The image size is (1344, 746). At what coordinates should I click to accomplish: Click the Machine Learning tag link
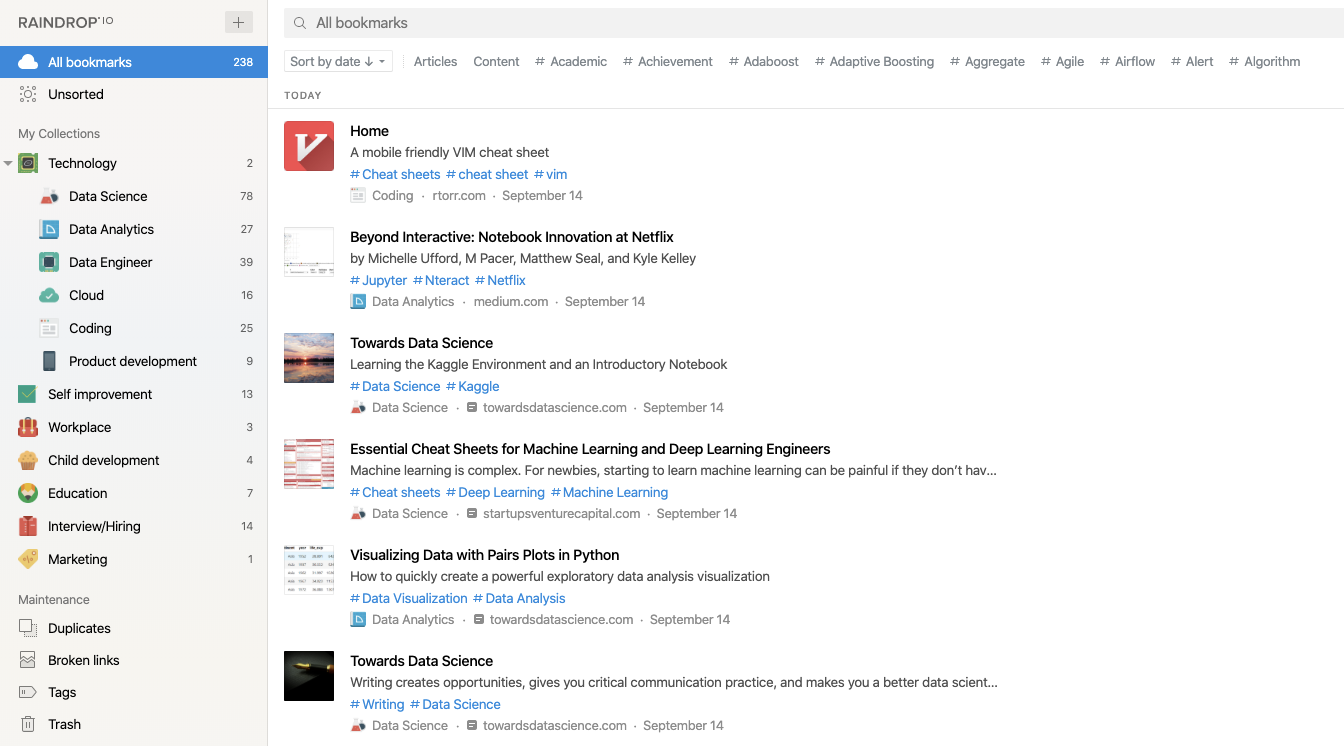(610, 492)
